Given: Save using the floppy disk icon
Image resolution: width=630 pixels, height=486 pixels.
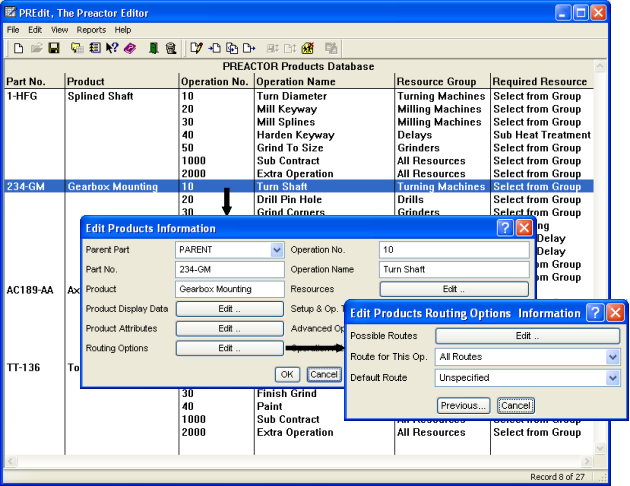Looking at the screenshot, I should (x=54, y=49).
